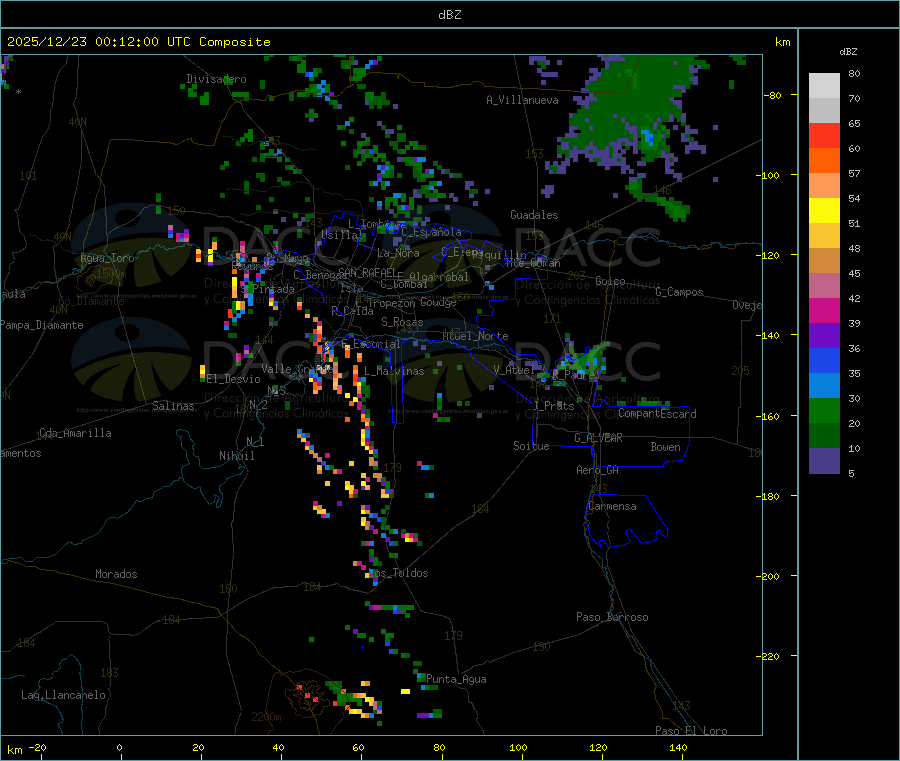The width and height of the screenshot is (900, 761).
Task: Select the A_Villanueva place label
Action: [522, 100]
